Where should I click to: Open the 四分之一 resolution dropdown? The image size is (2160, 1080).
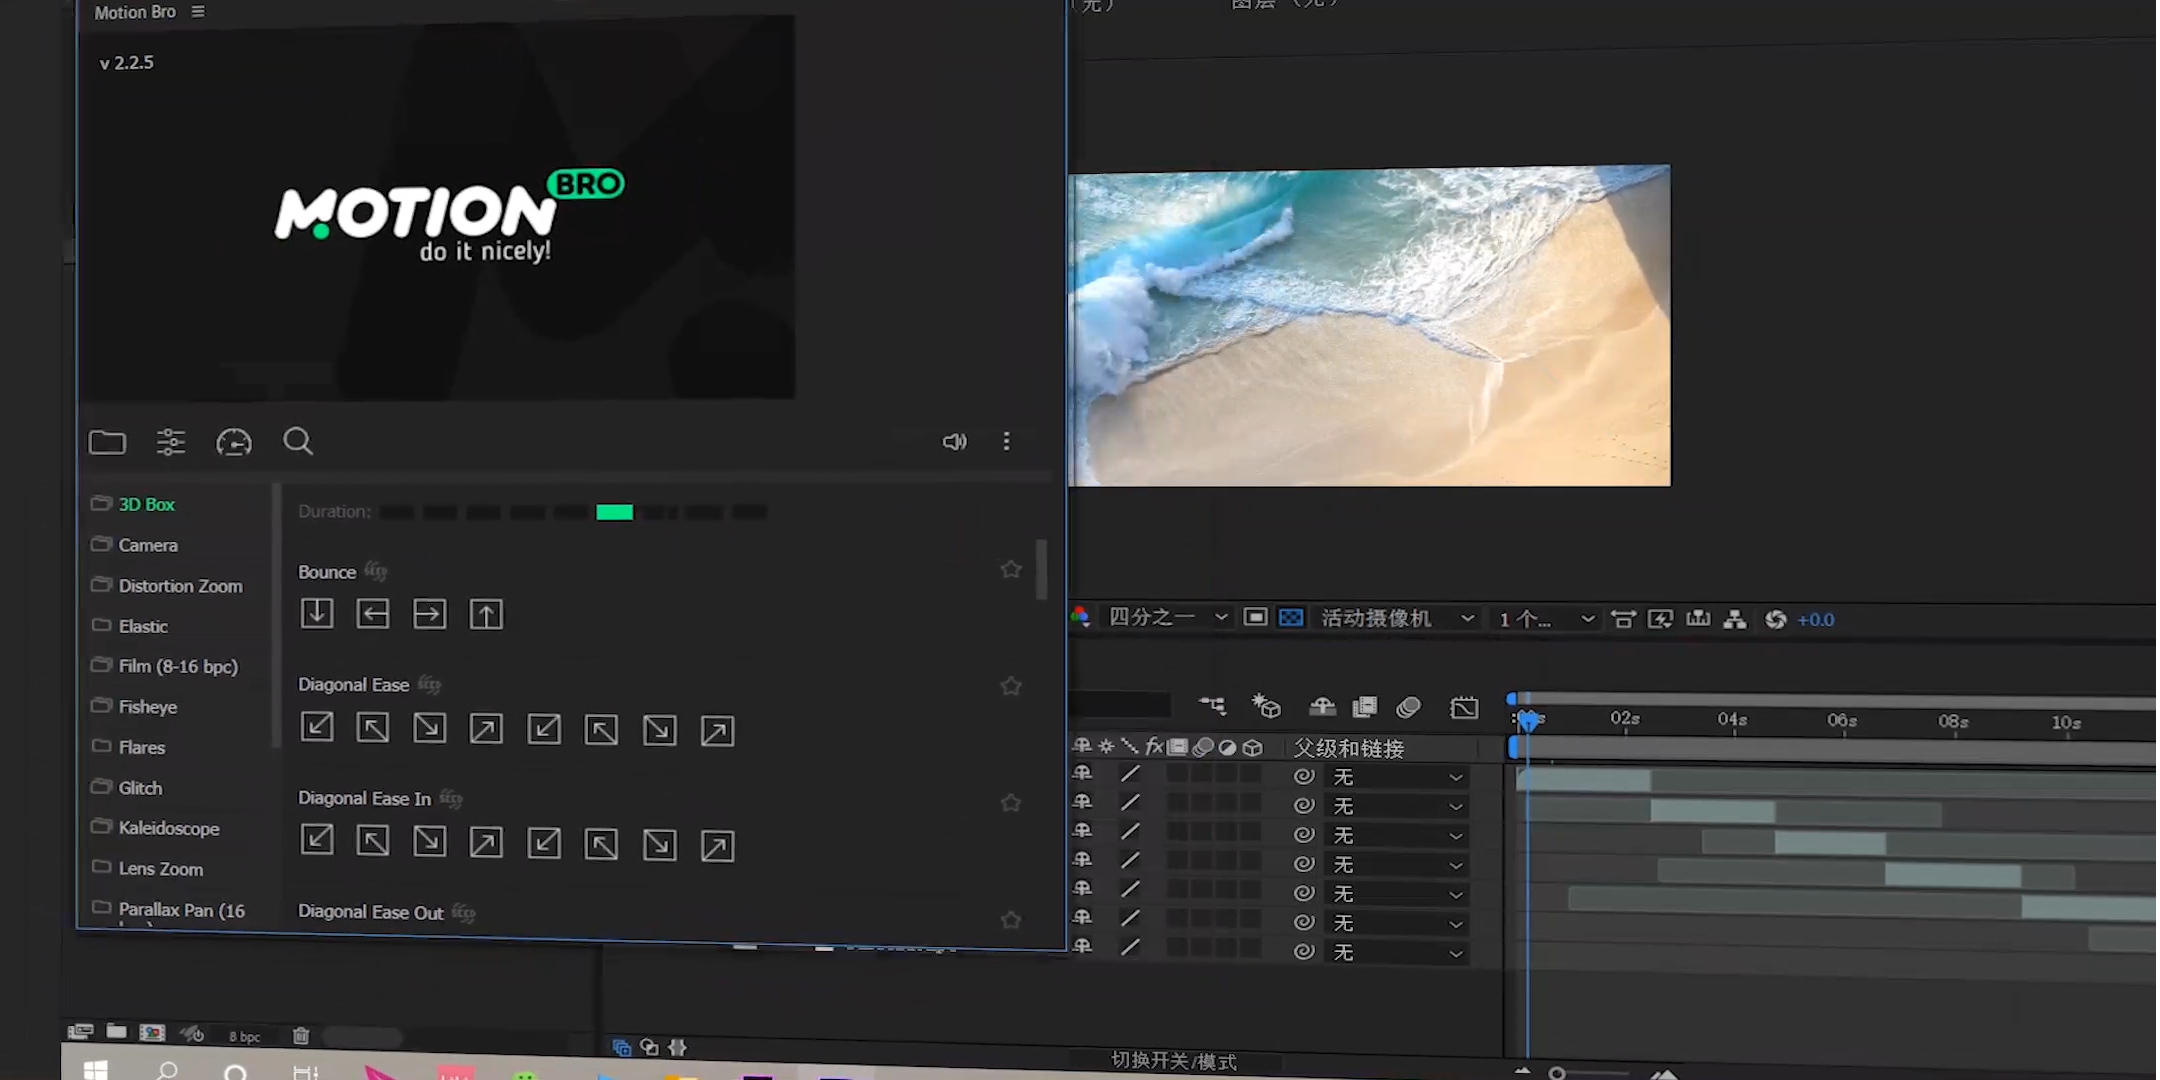(1167, 617)
